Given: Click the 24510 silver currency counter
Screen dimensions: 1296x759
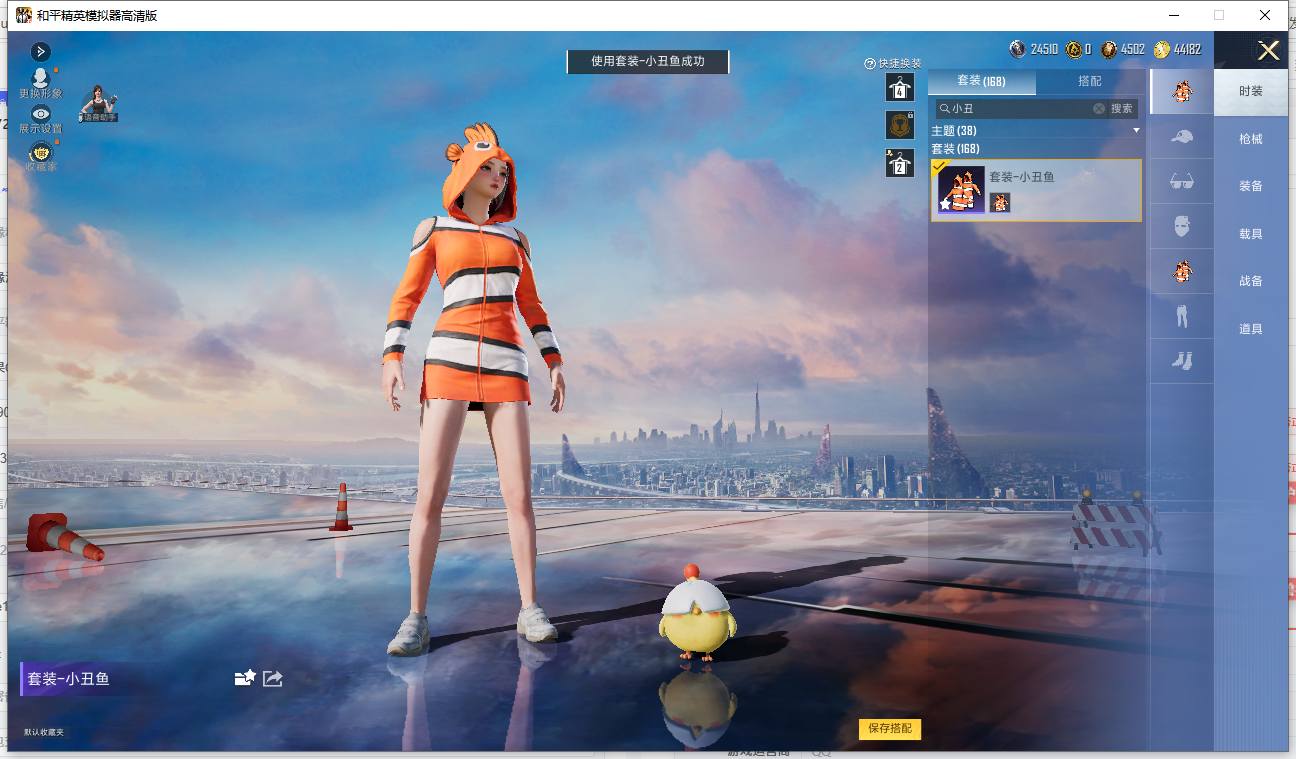Looking at the screenshot, I should point(1034,49).
